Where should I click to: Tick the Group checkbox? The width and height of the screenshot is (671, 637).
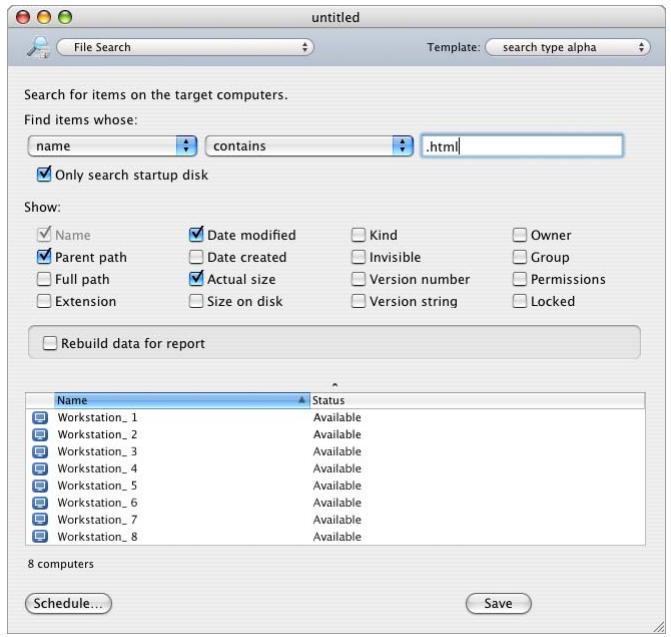pyautogui.click(x=520, y=257)
